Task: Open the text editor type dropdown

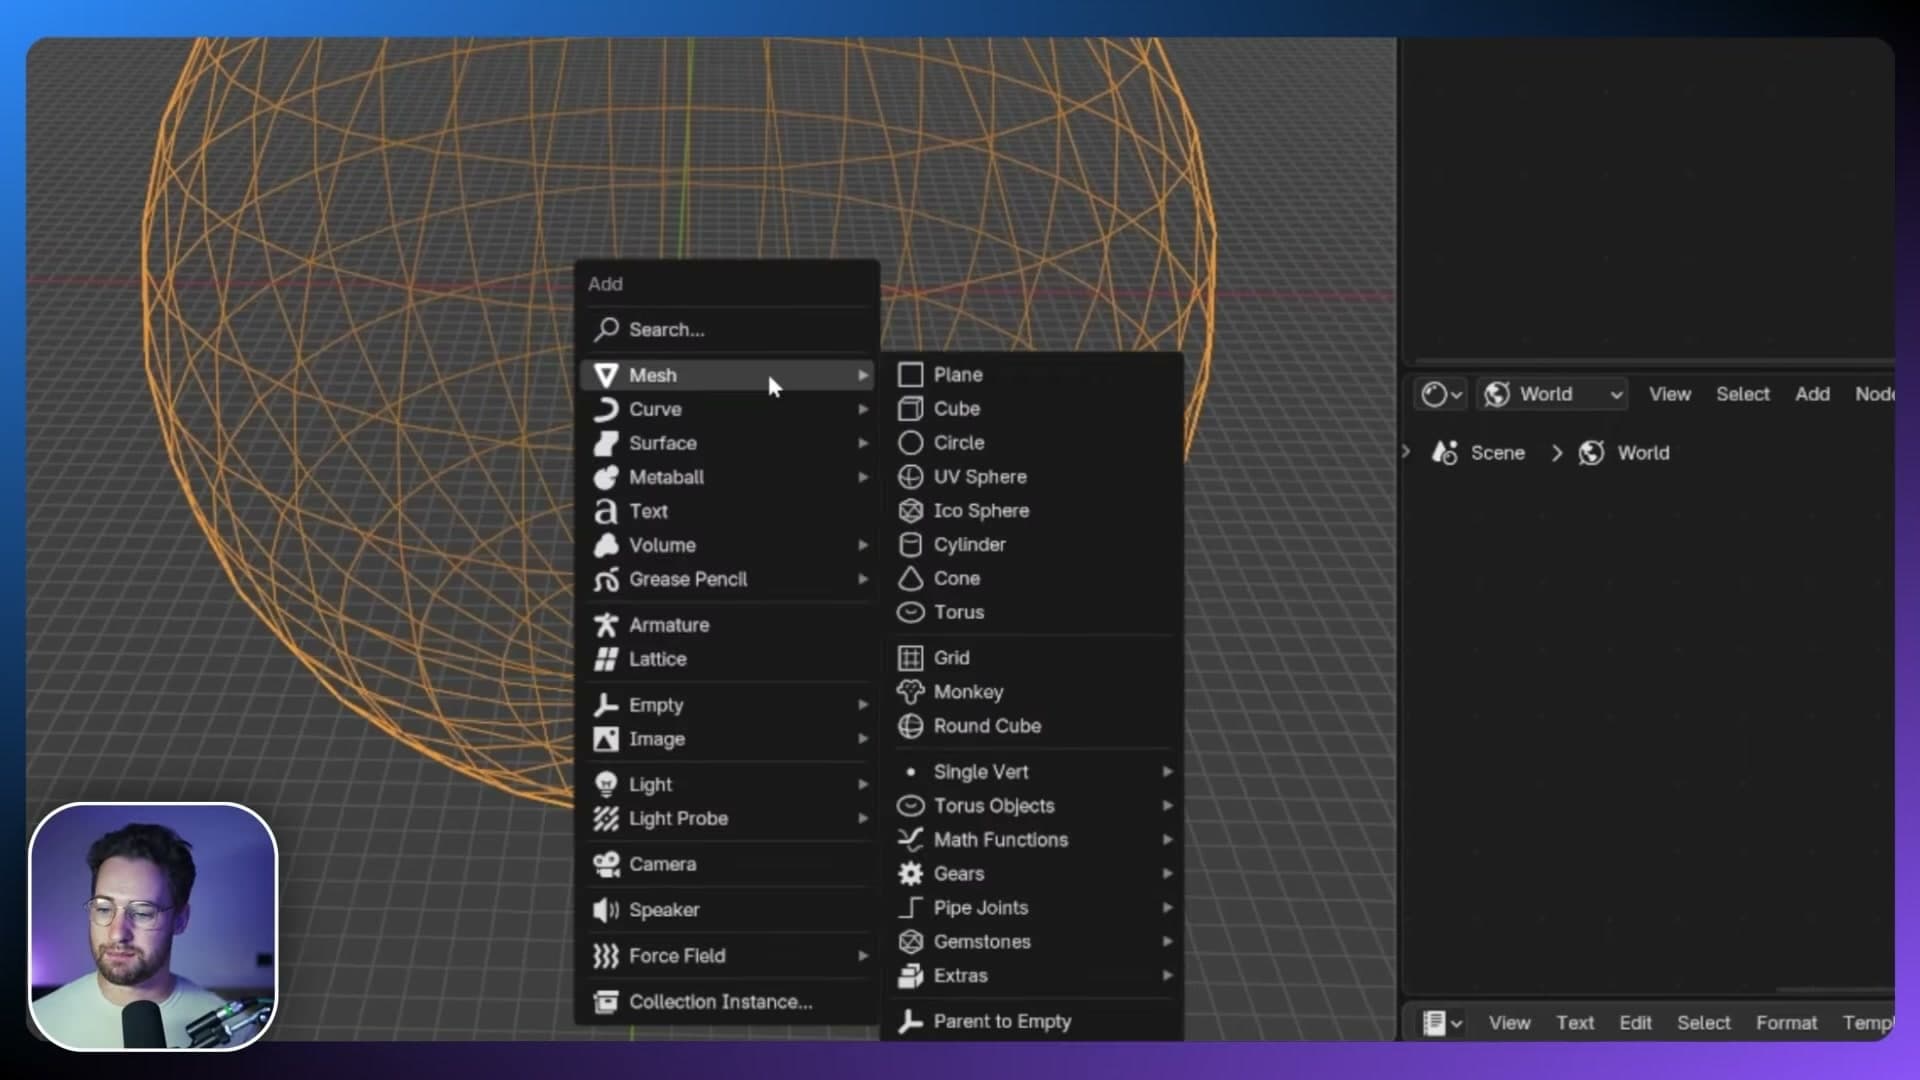Action: pos(1442,1023)
